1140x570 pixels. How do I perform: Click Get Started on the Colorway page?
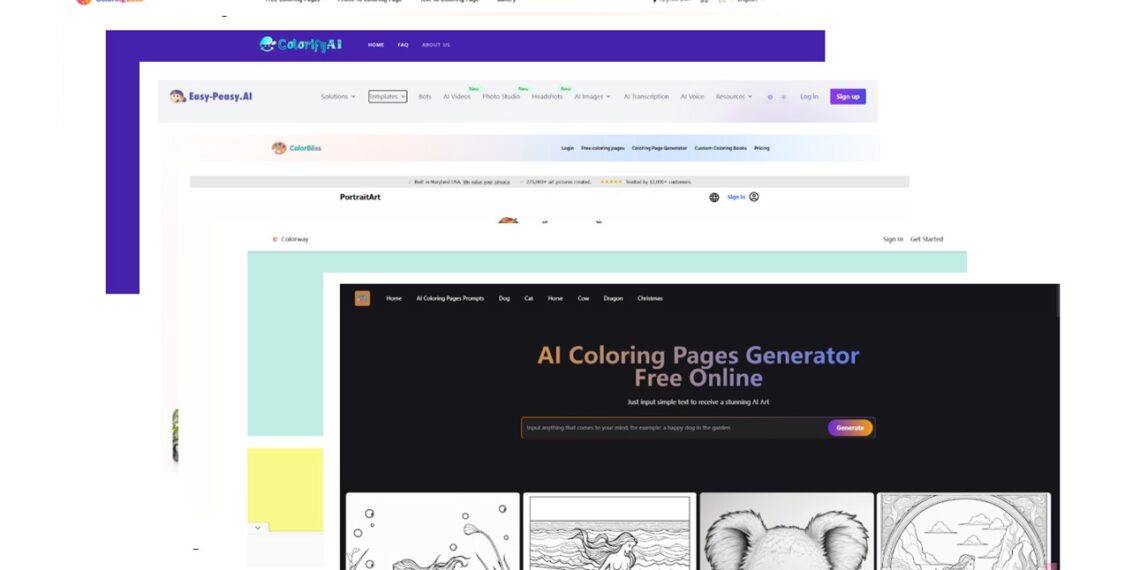click(x=926, y=239)
